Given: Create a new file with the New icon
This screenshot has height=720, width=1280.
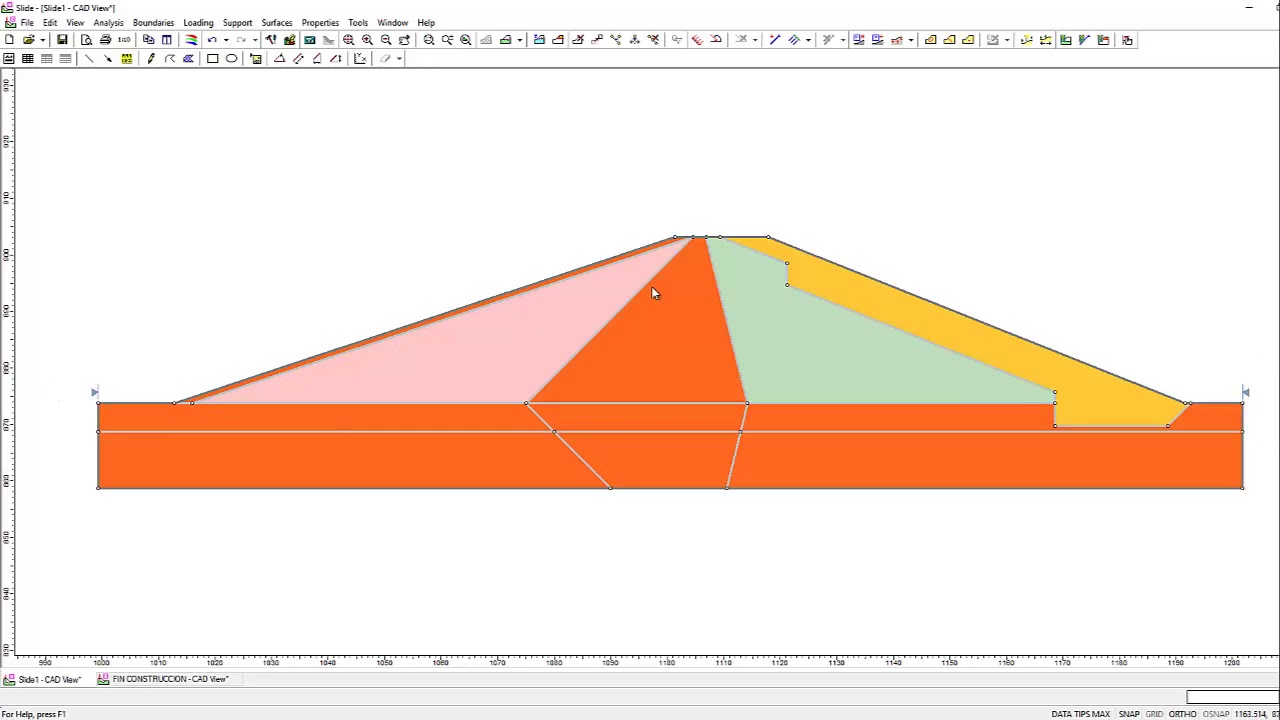Looking at the screenshot, I should coord(9,40).
